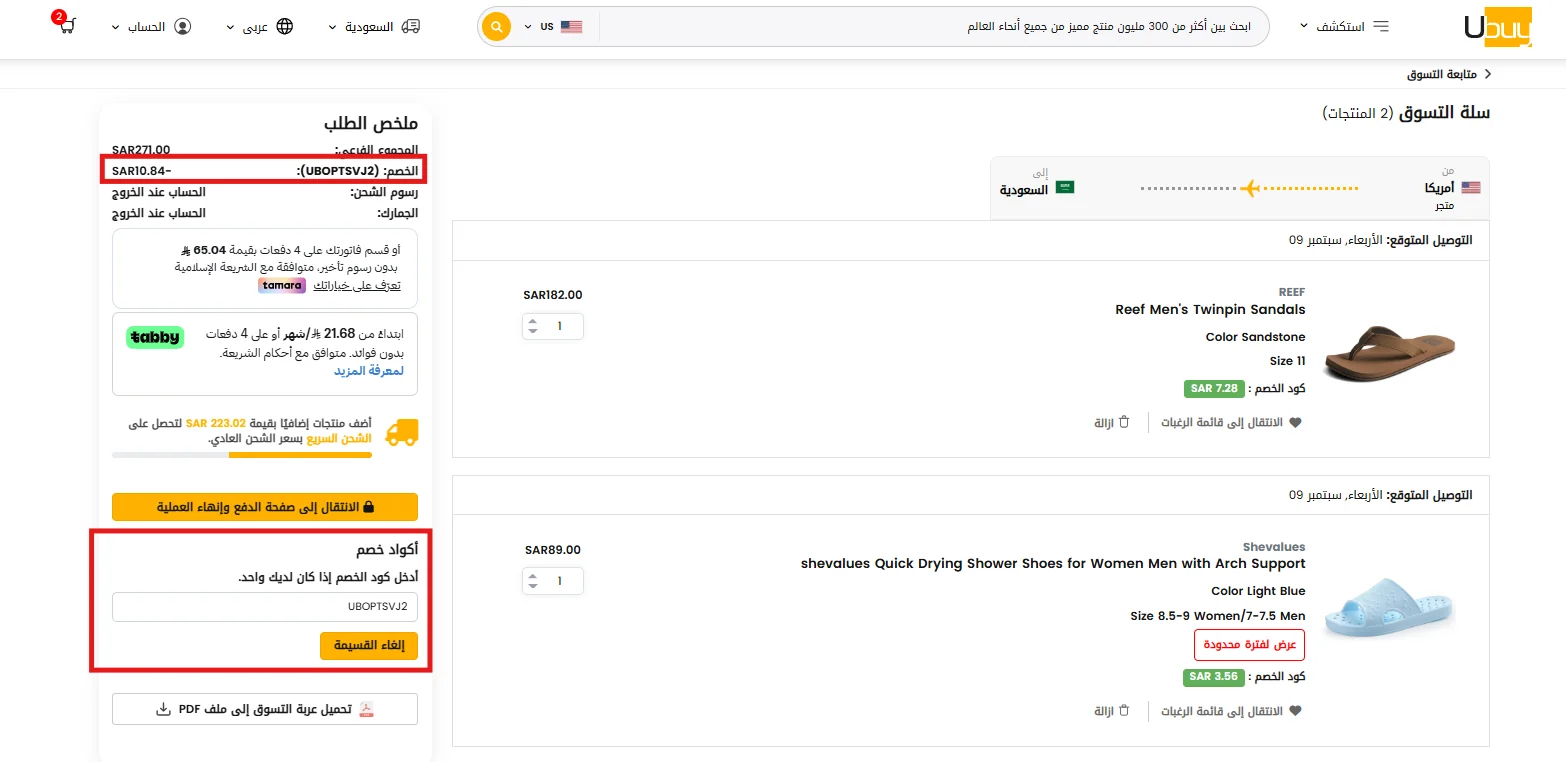The image size is (1566, 762).
Task: Decrease quantity of shevalues shower shoes
Action: point(533,586)
